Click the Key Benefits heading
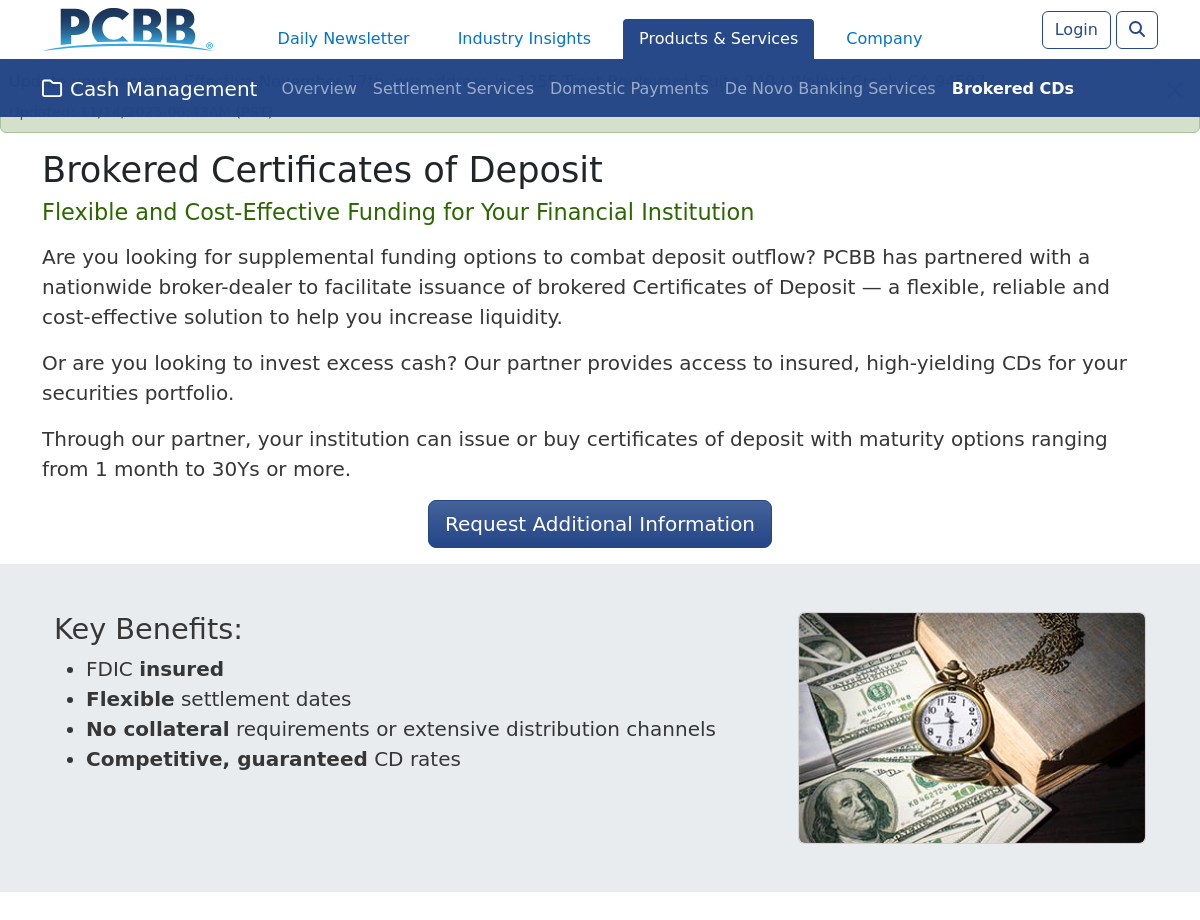Screen dimensions: 1200x920 tap(148, 629)
